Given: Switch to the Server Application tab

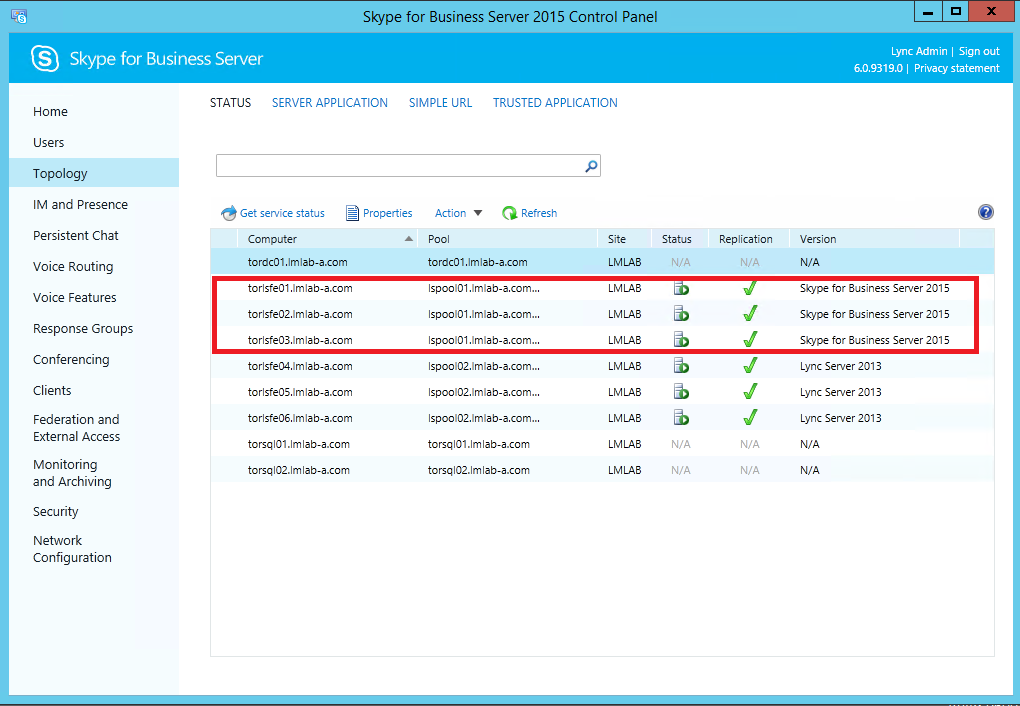Looking at the screenshot, I should [329, 102].
